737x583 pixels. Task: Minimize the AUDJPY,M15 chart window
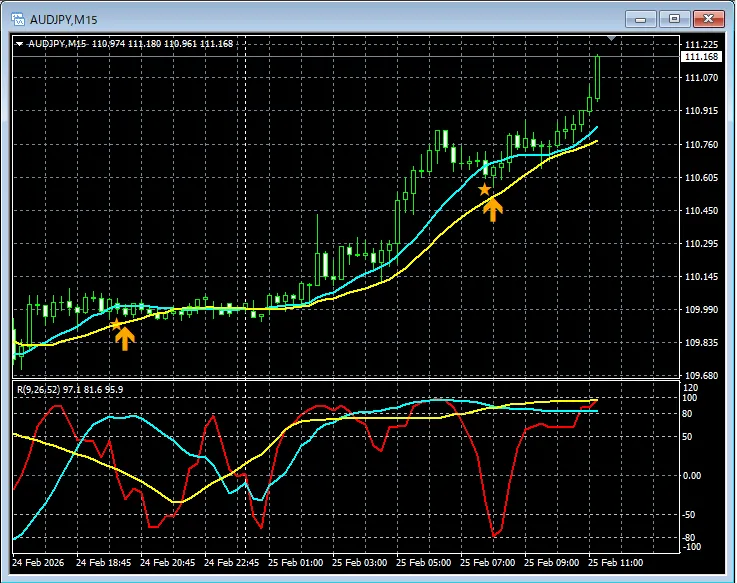pos(642,19)
